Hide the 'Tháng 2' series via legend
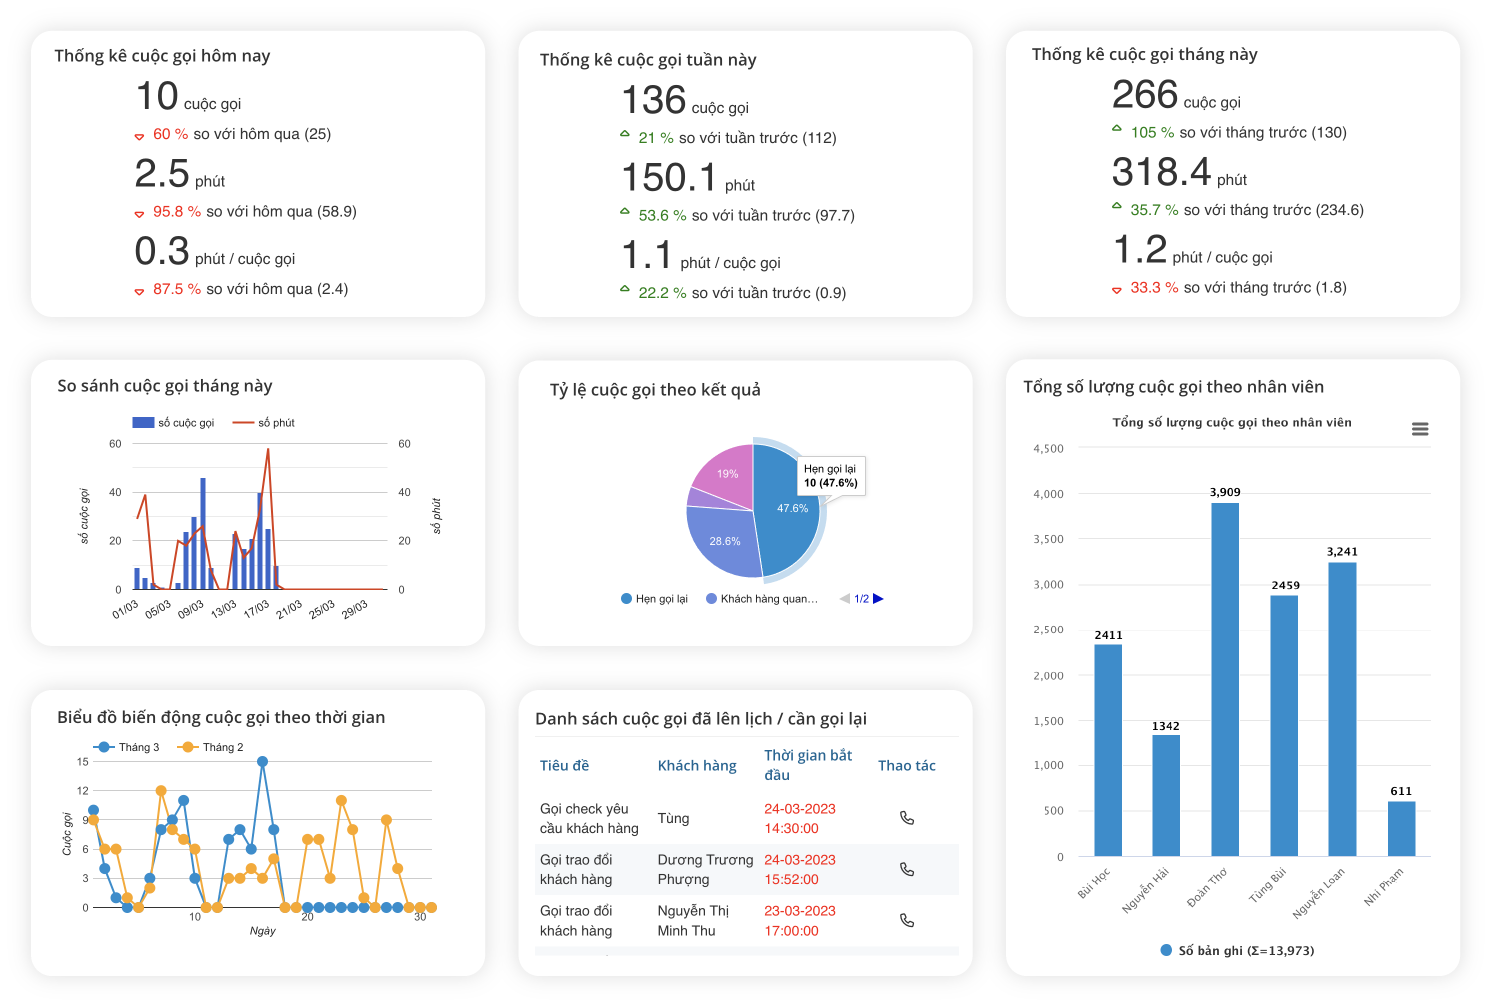 [211, 747]
